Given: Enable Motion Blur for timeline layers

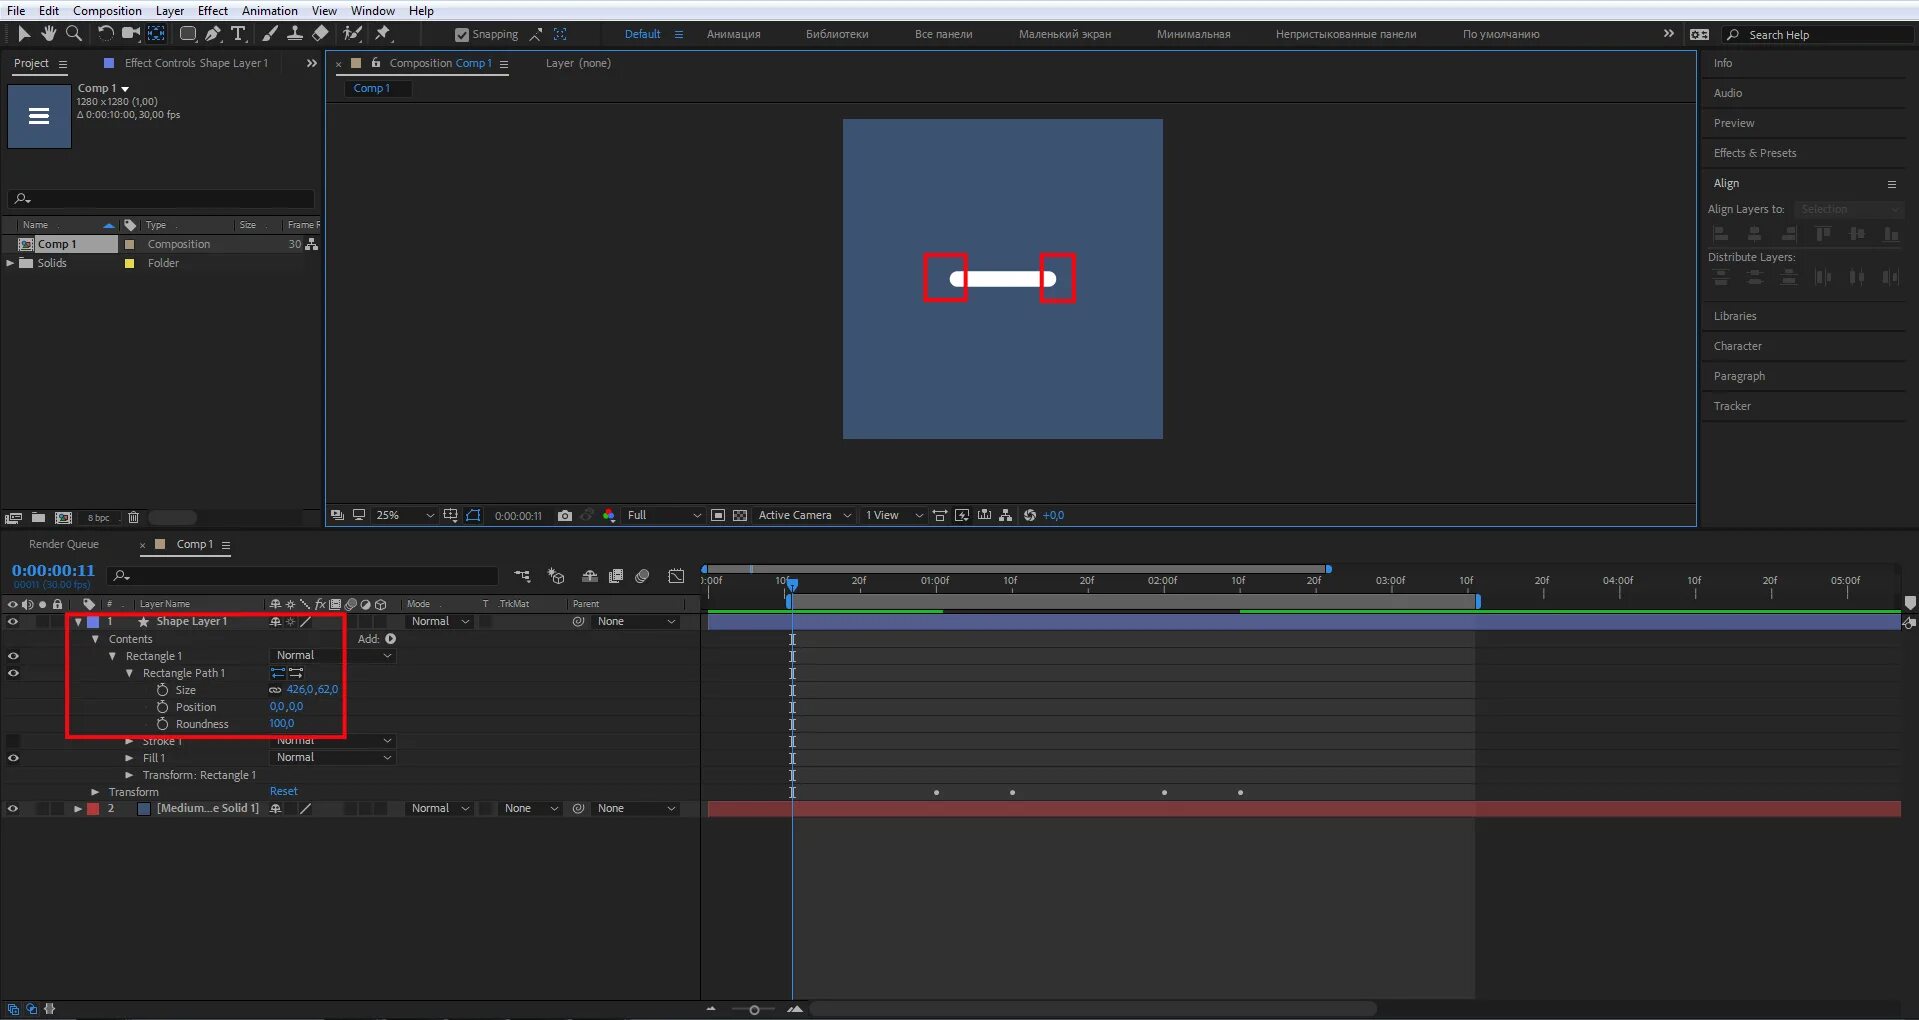Looking at the screenshot, I should tap(643, 576).
